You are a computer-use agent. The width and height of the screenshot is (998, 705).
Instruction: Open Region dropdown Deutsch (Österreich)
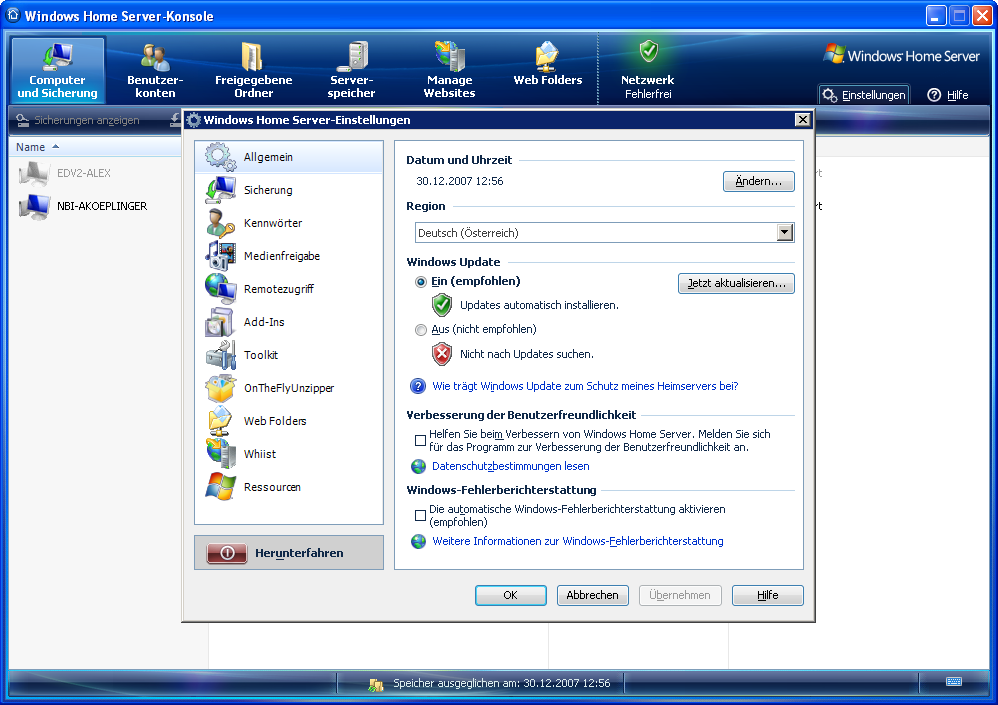click(x=604, y=233)
